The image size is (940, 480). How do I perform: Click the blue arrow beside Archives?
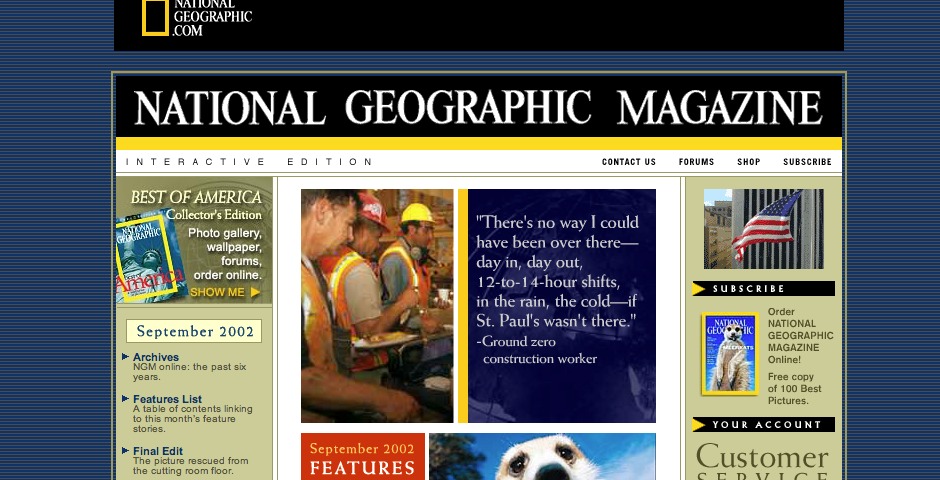pos(125,357)
